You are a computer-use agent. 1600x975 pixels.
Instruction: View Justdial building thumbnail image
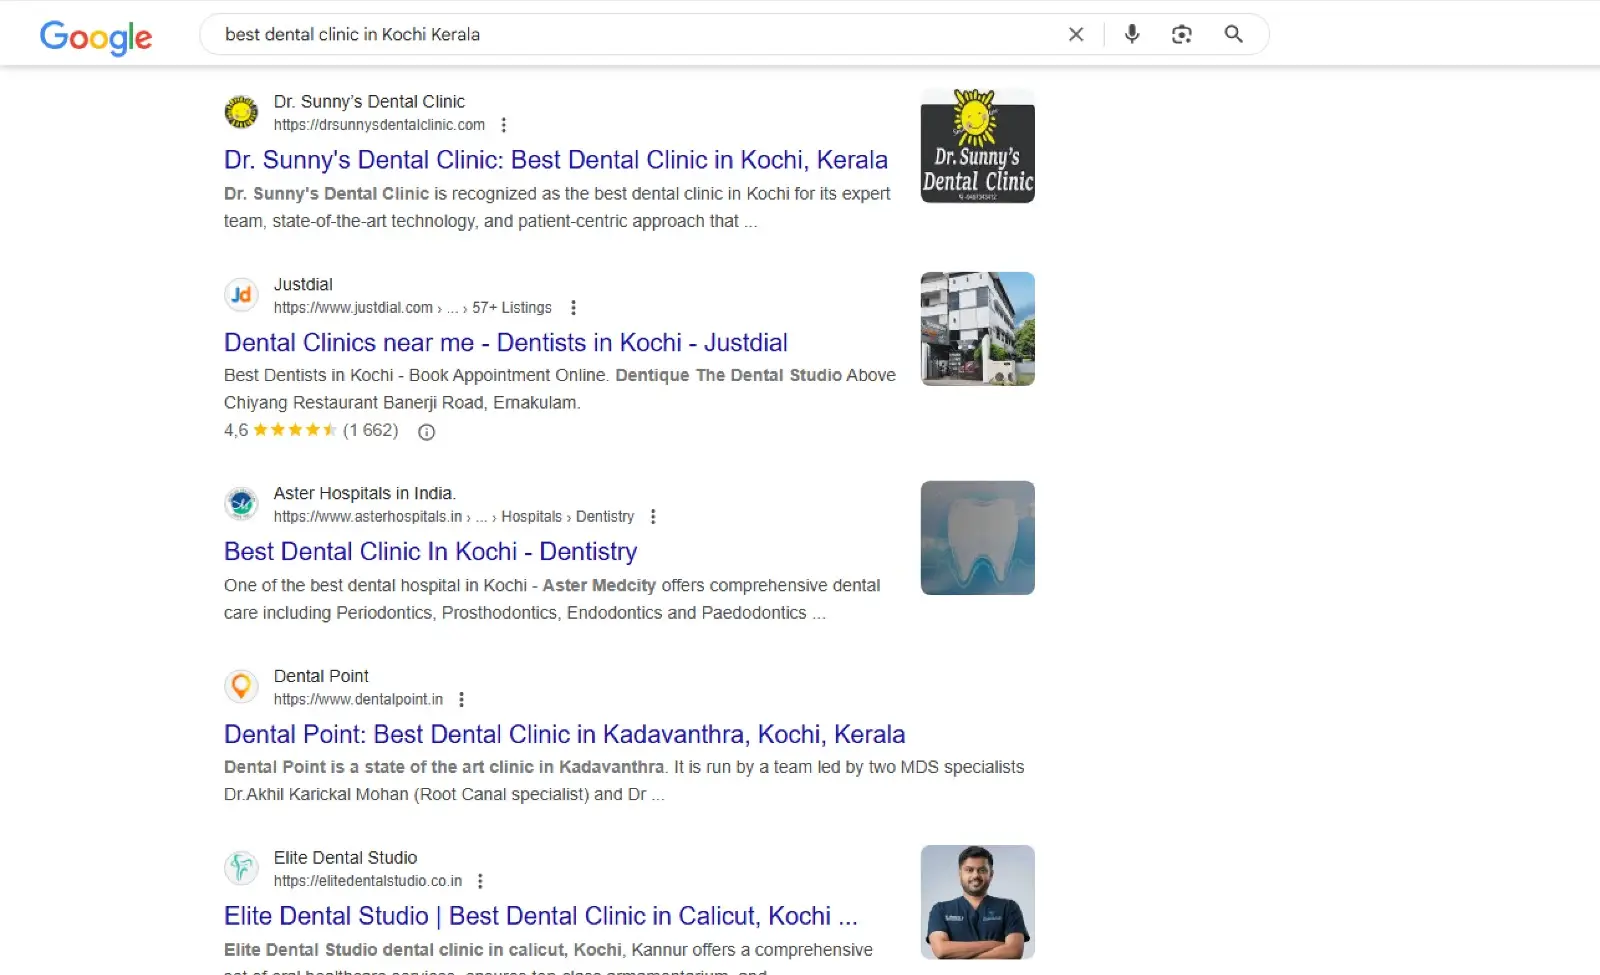click(x=978, y=329)
